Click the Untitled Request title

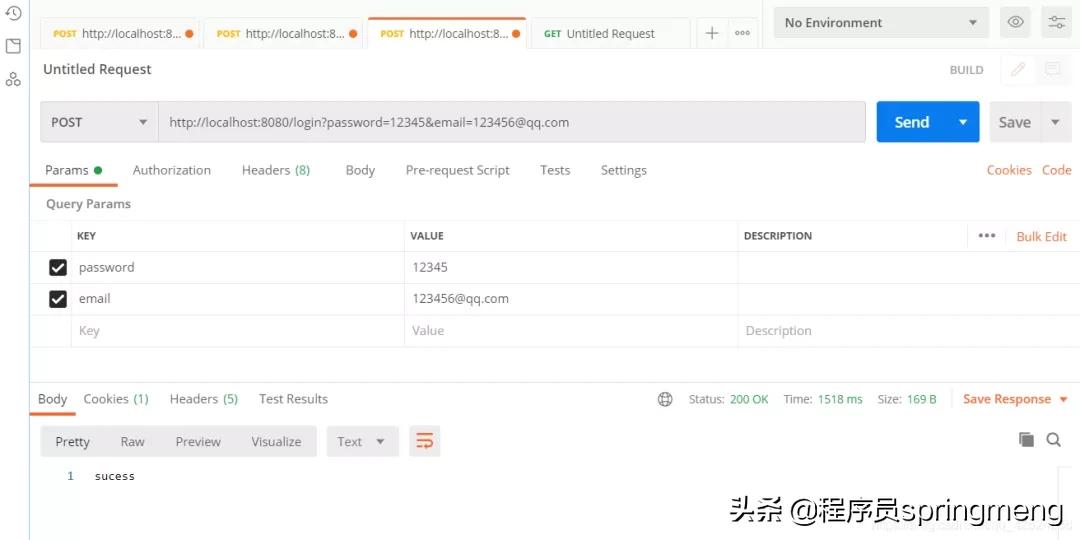97,69
